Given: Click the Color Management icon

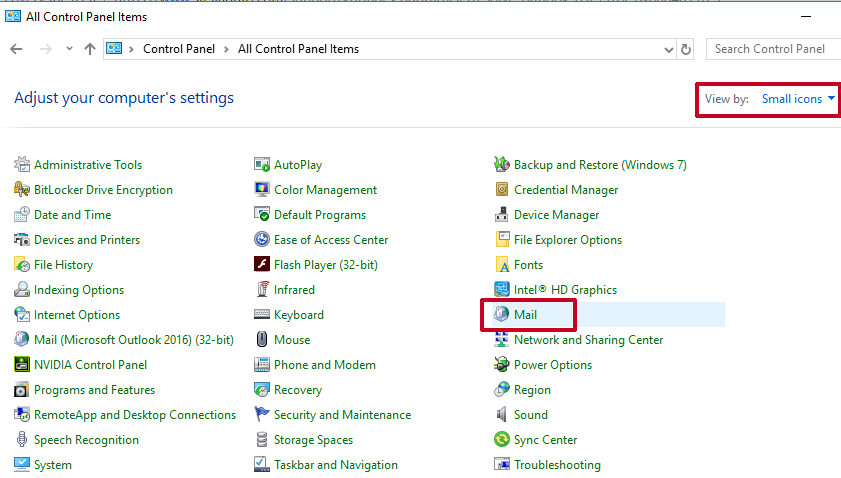Looking at the screenshot, I should coord(262,189).
